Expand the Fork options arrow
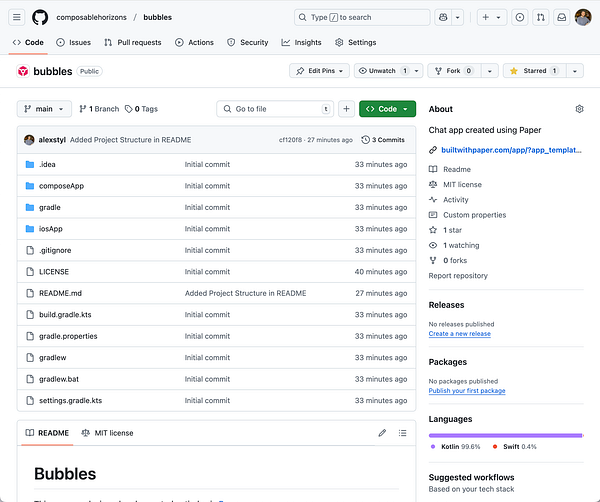 (x=489, y=71)
